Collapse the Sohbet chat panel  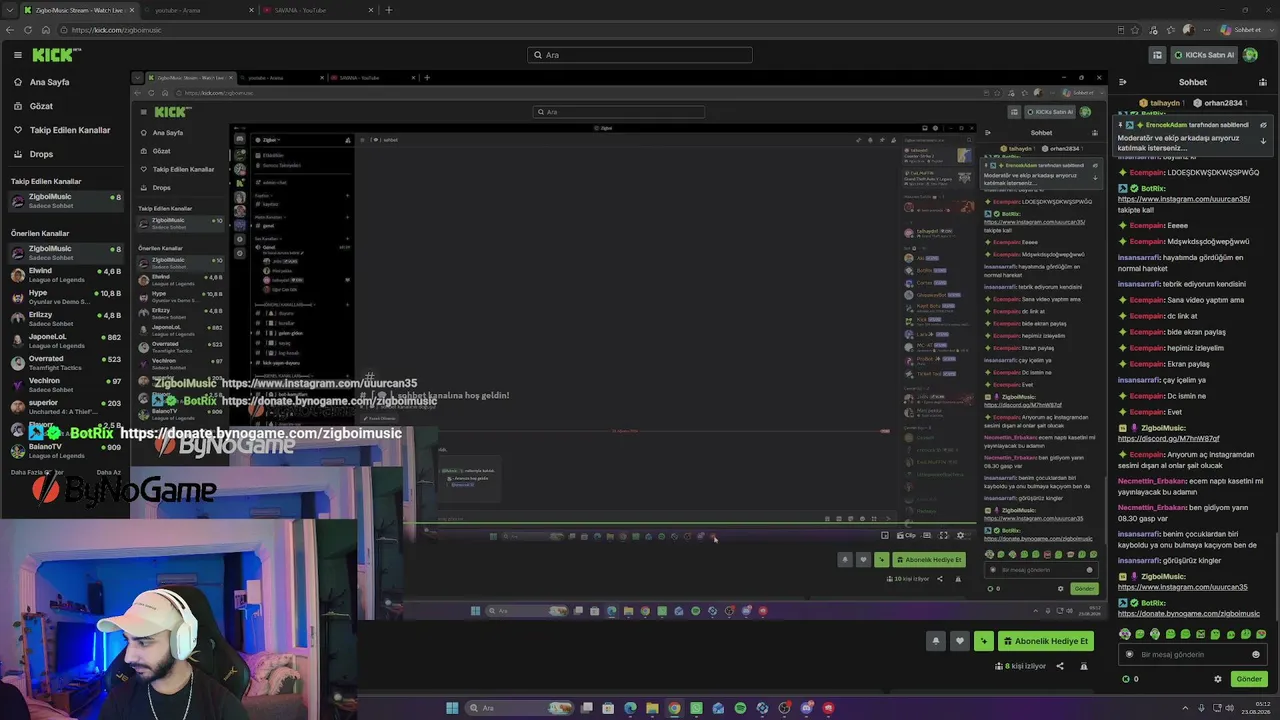tap(1123, 82)
